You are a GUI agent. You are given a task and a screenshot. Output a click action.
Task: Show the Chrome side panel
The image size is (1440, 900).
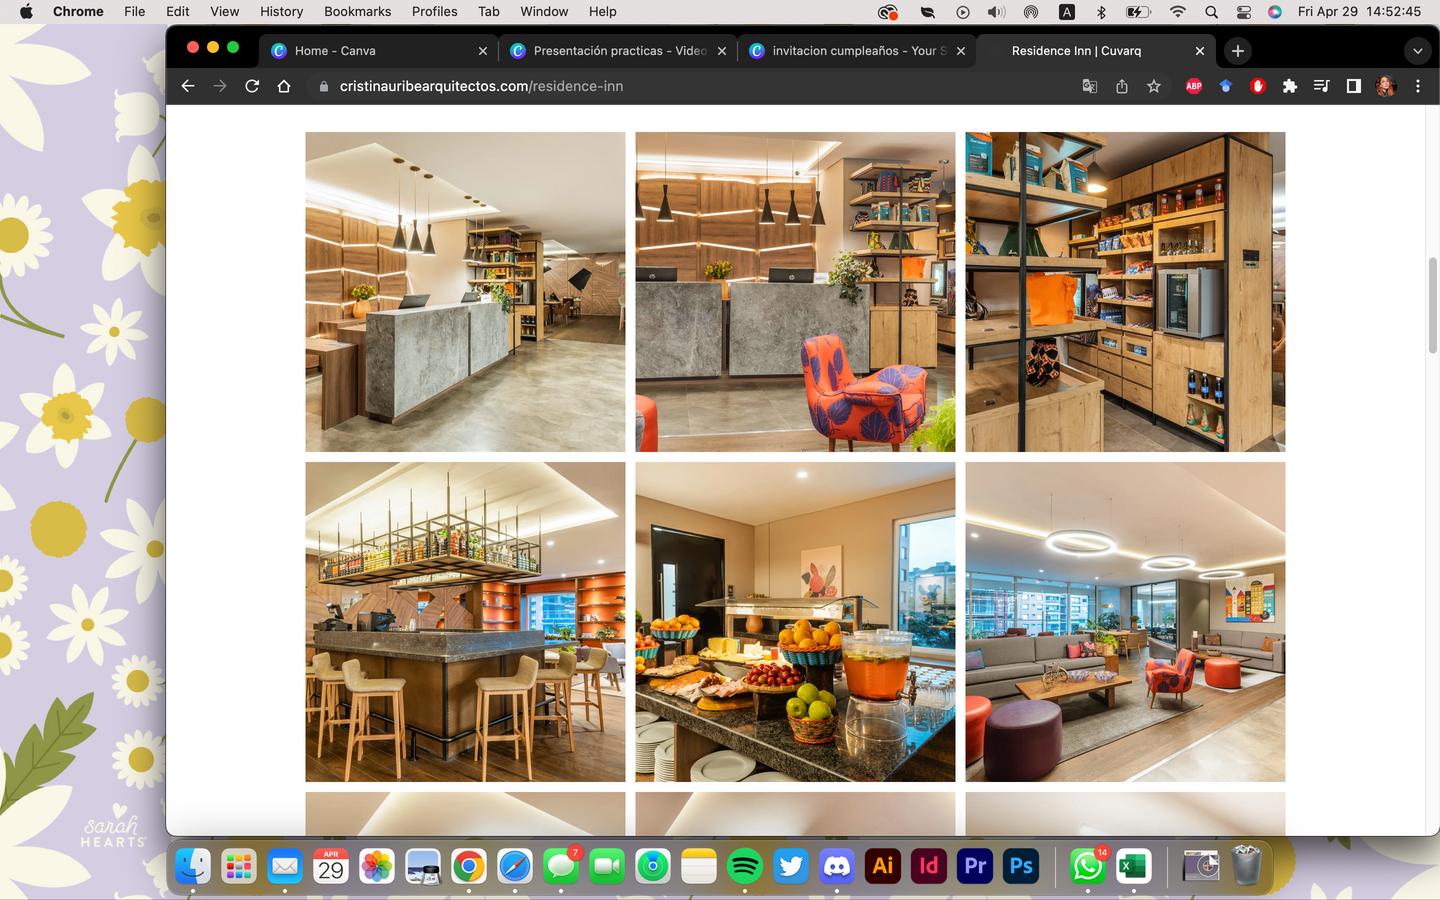point(1353,86)
